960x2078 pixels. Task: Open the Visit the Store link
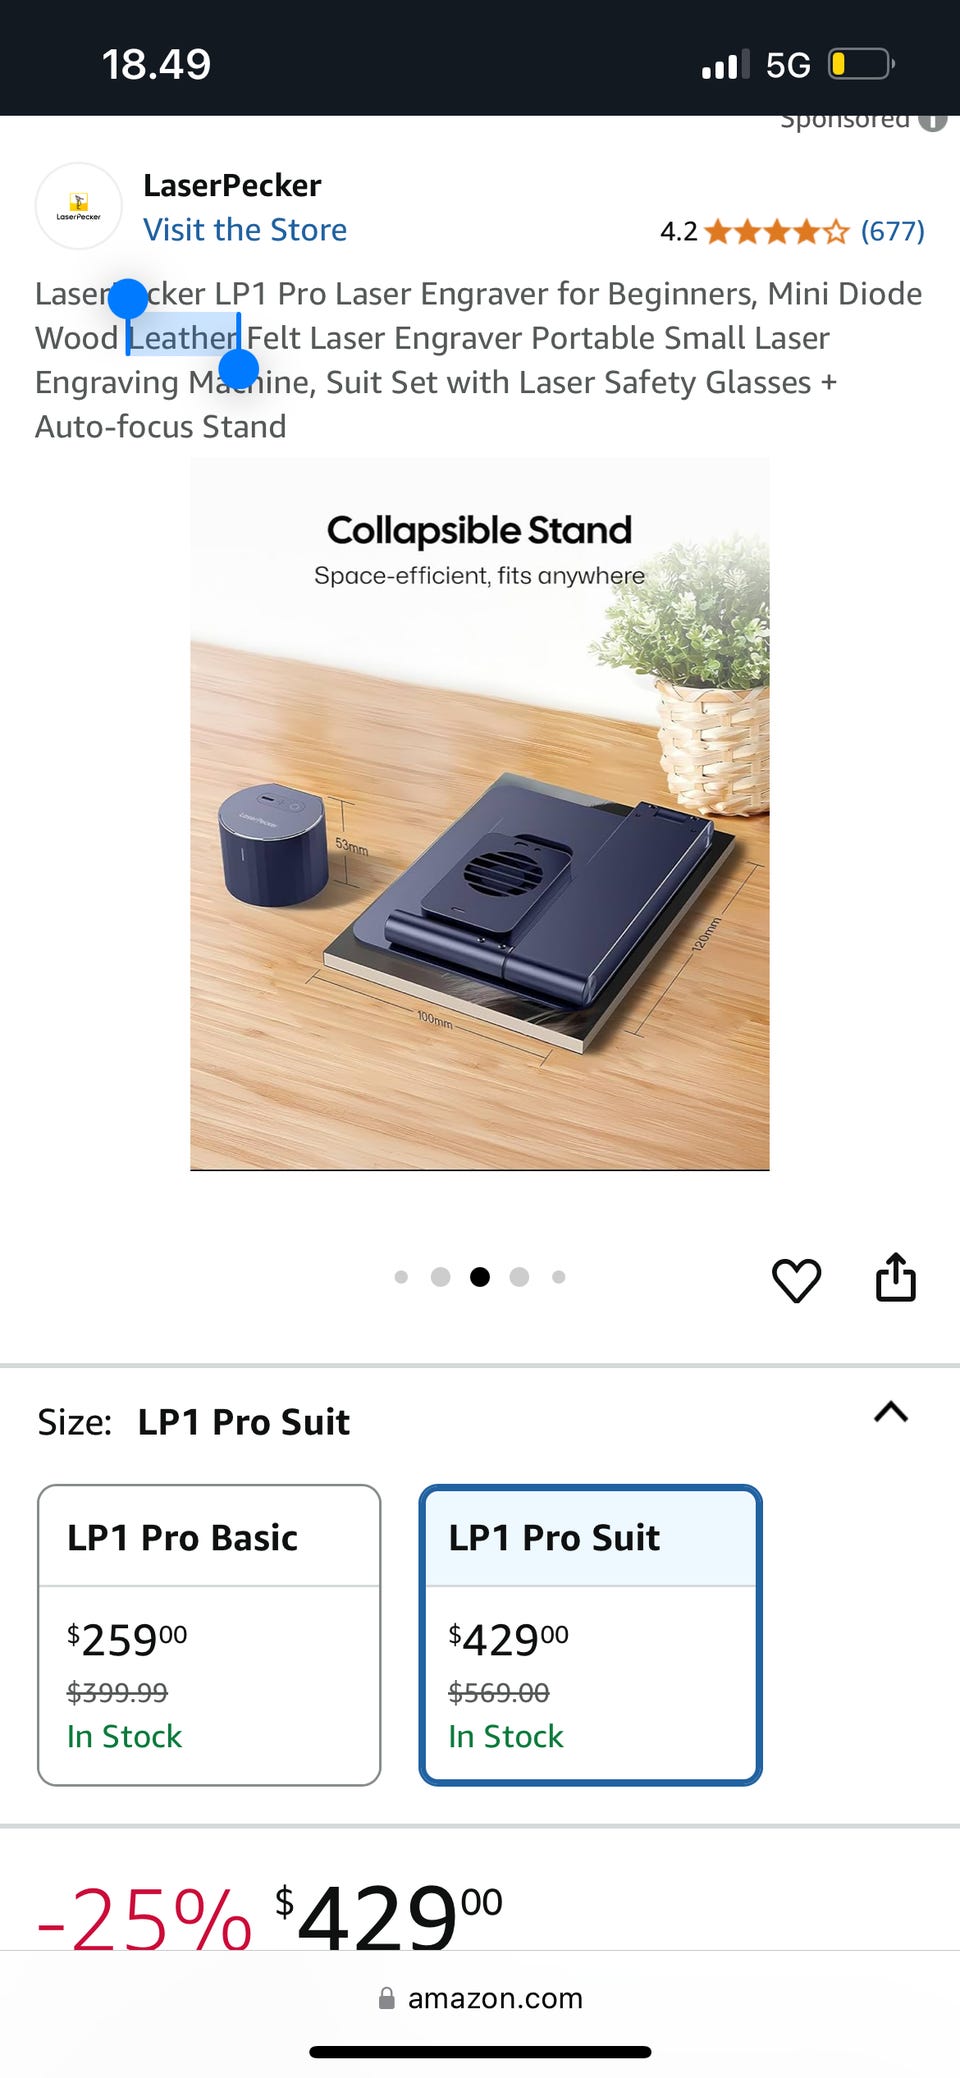[245, 230]
